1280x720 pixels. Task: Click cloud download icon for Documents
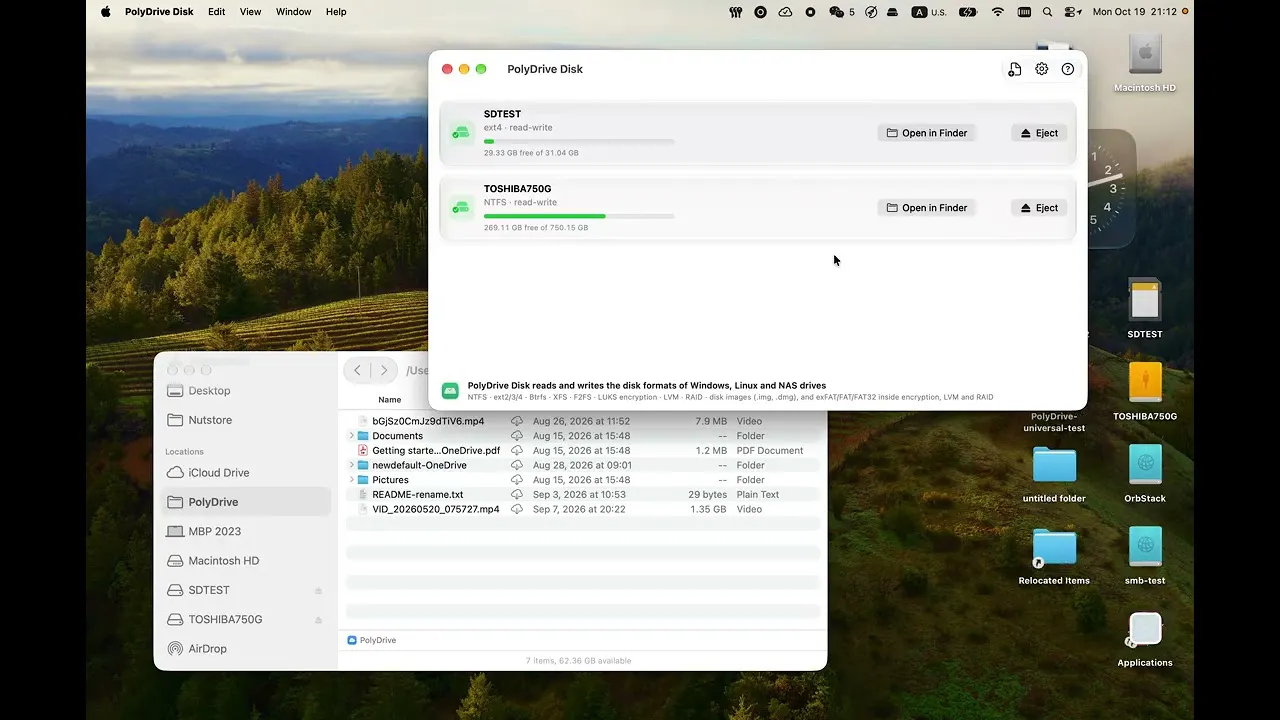[517, 436]
